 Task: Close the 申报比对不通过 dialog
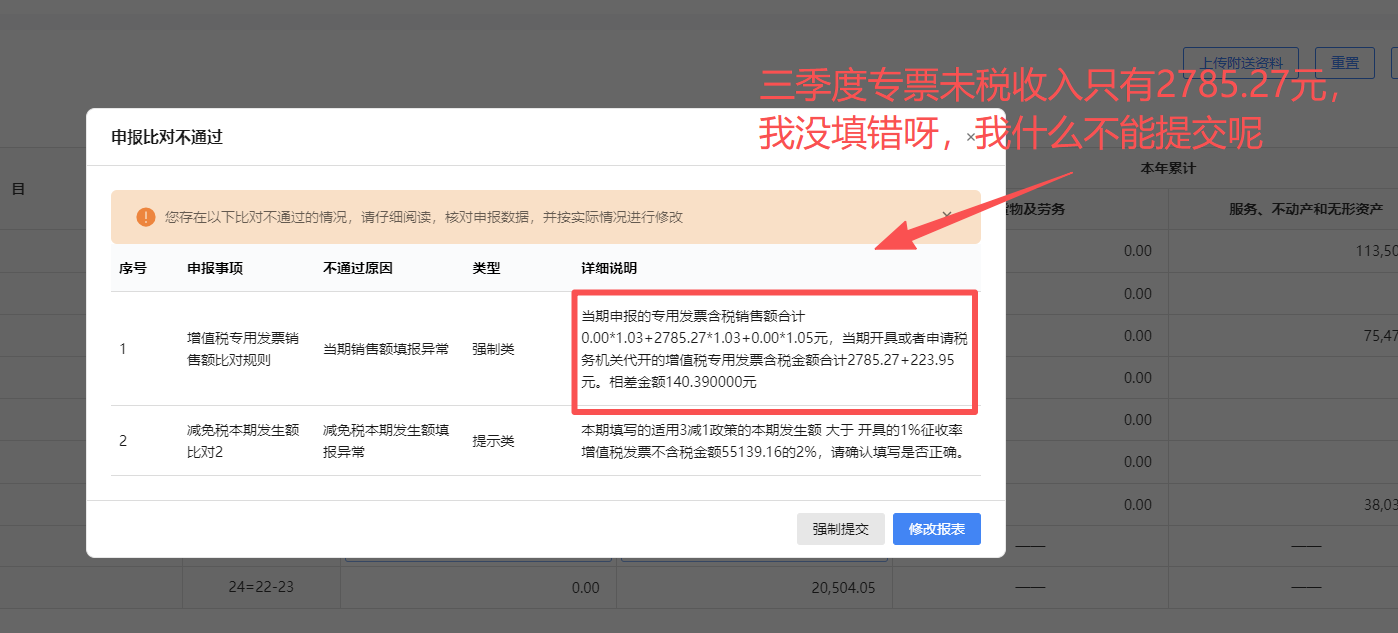[x=970, y=137]
